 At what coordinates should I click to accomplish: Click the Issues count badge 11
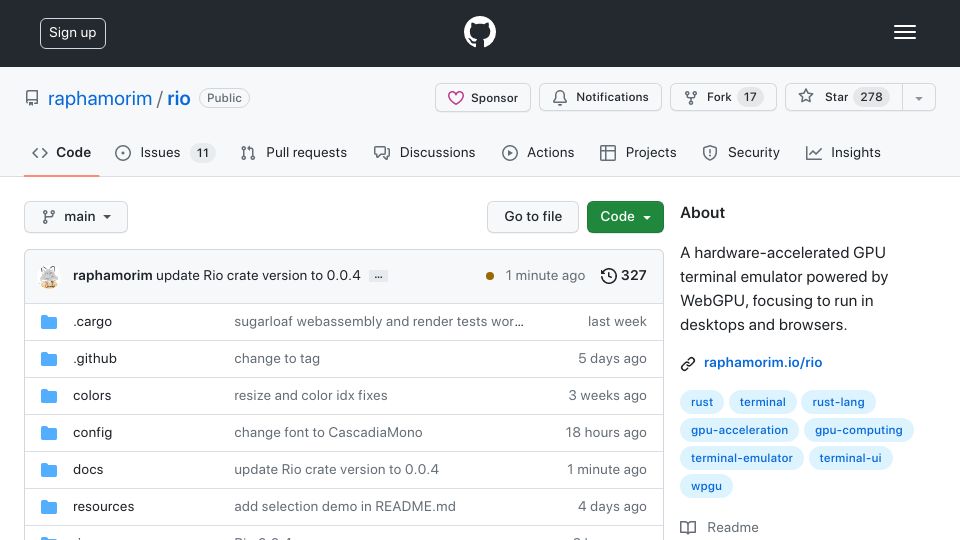pos(203,153)
